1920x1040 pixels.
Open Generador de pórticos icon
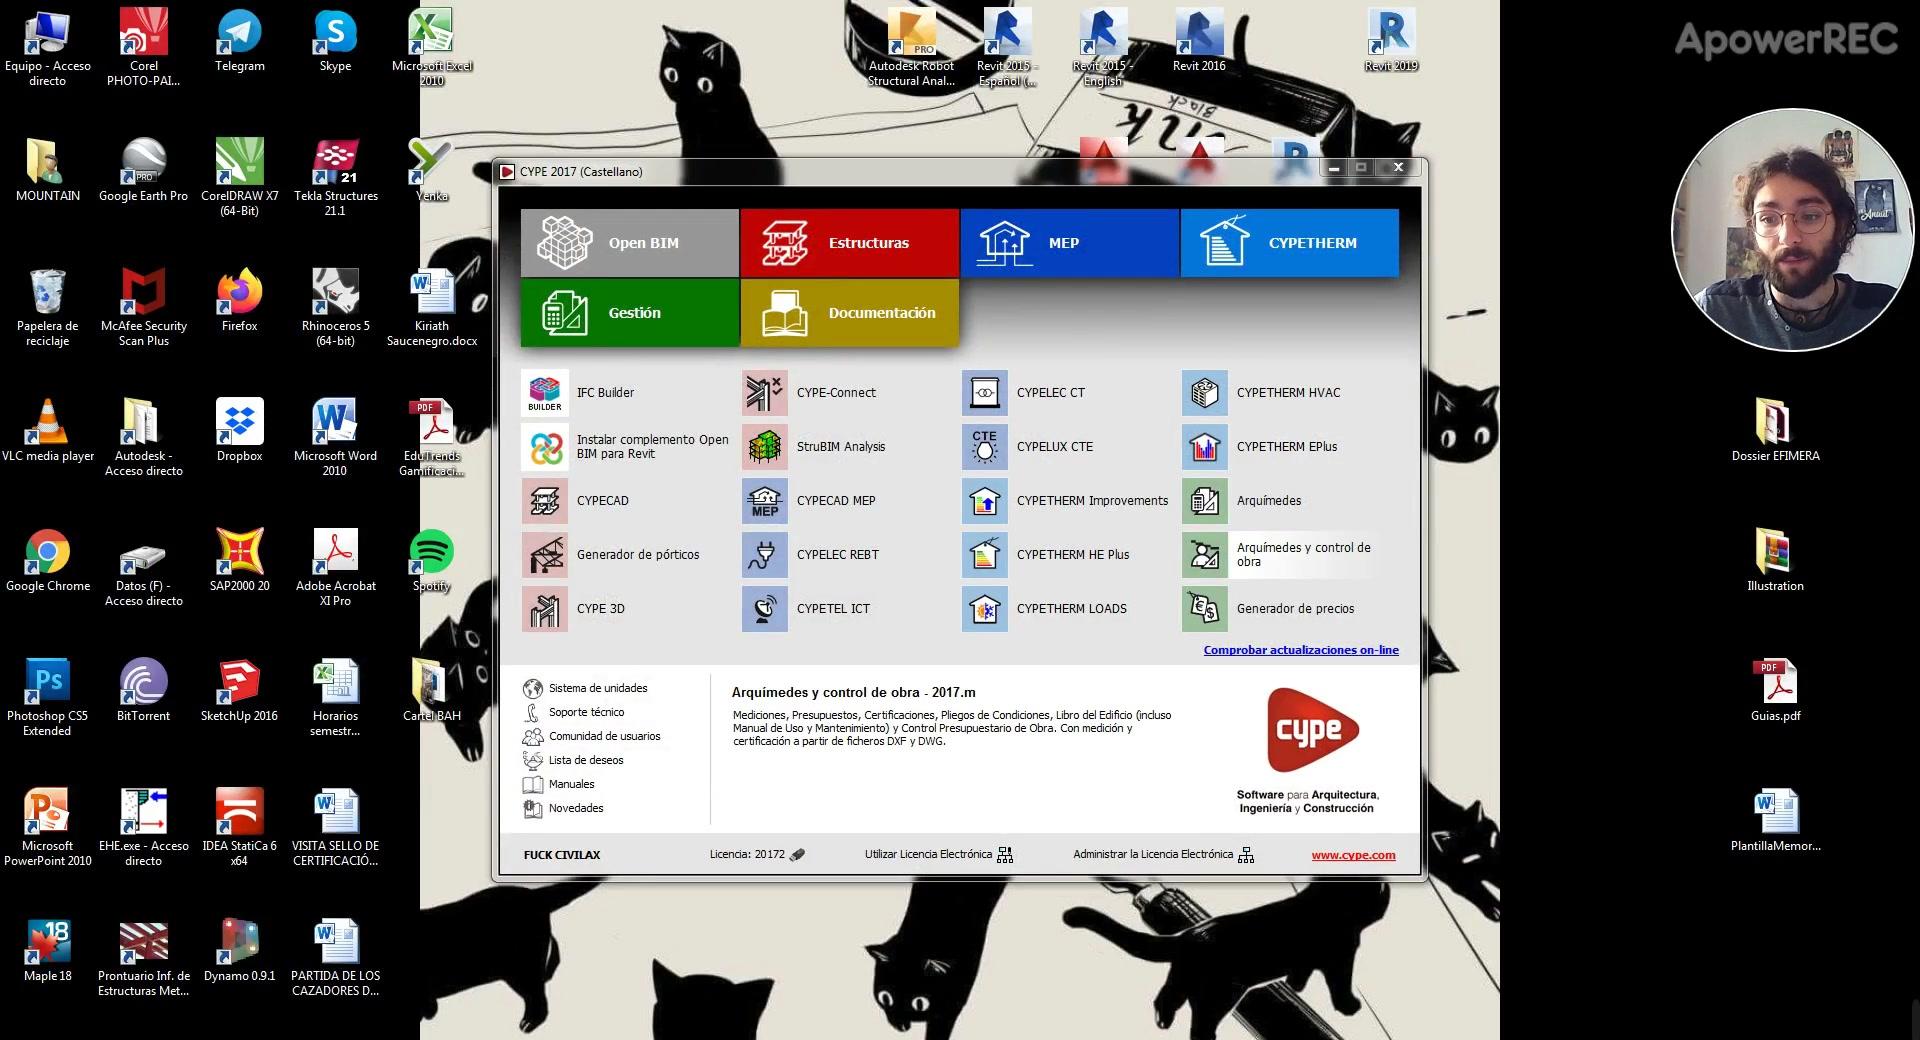point(545,555)
